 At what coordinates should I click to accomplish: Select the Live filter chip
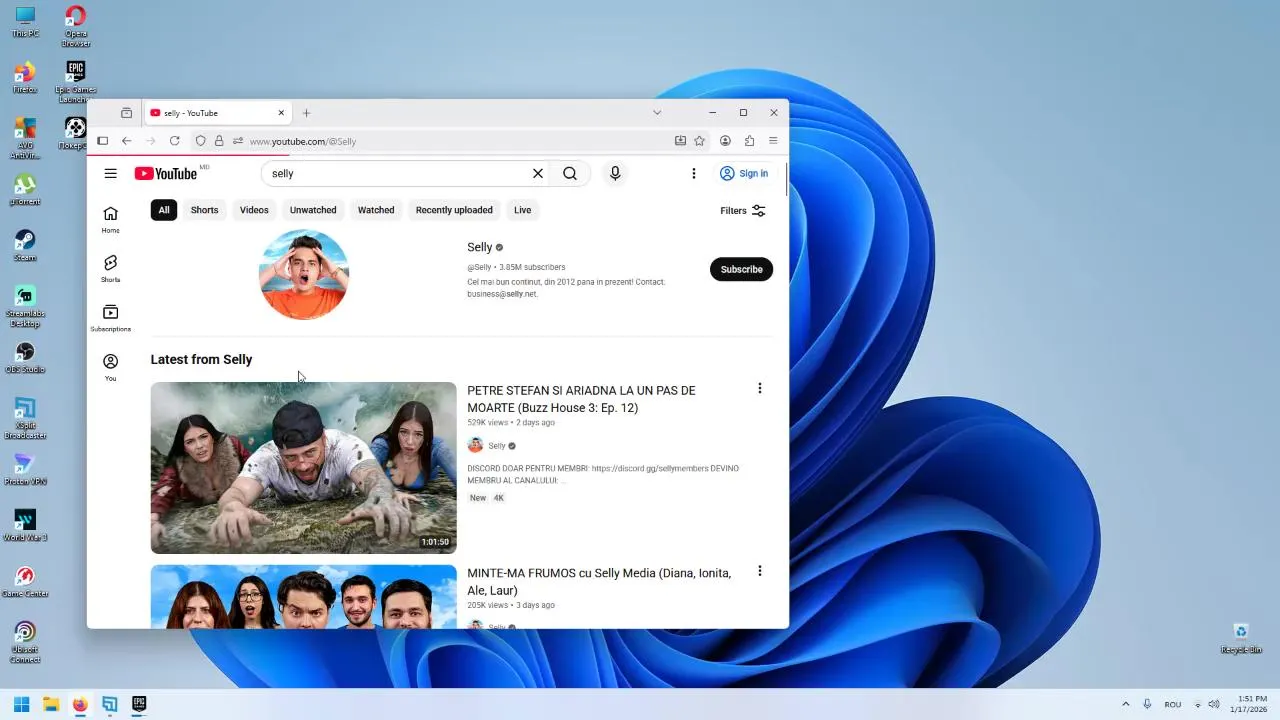click(522, 210)
